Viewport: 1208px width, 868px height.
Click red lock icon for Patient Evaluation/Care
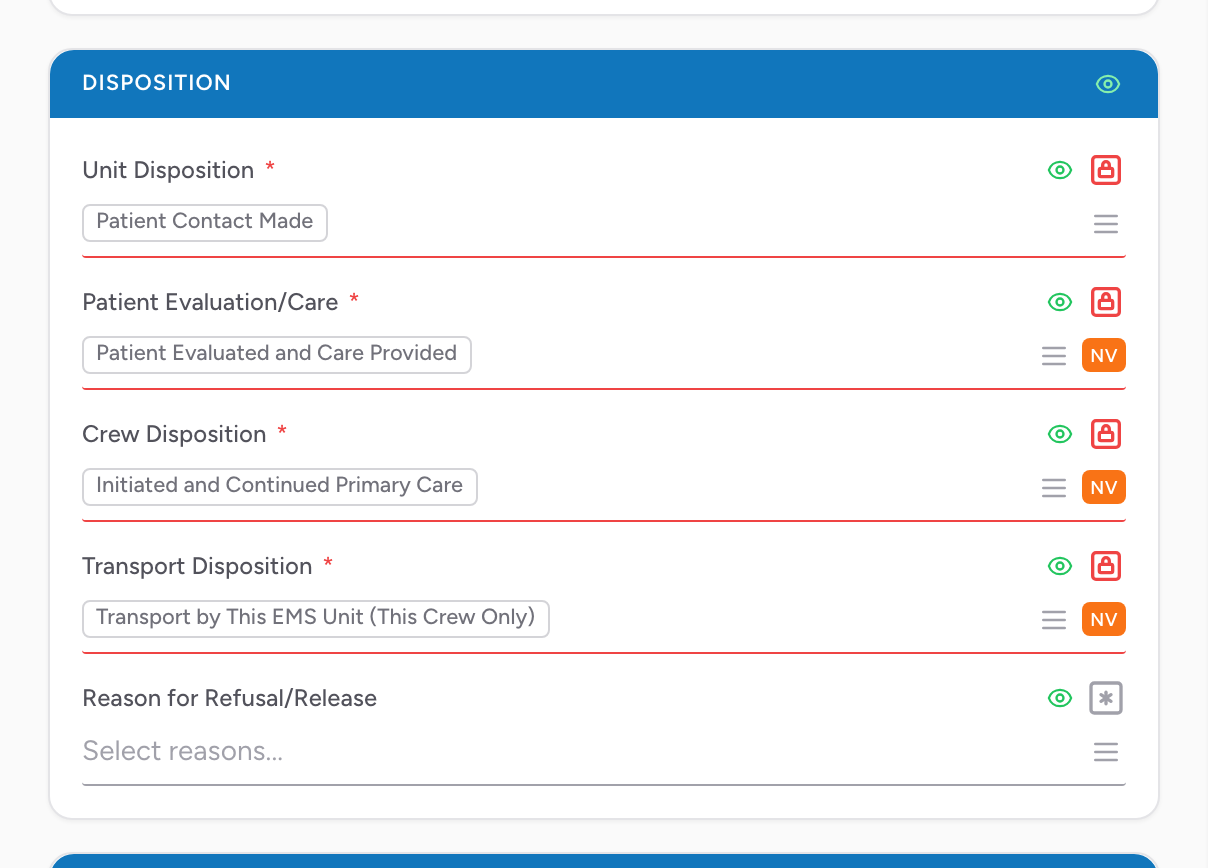[1106, 302]
